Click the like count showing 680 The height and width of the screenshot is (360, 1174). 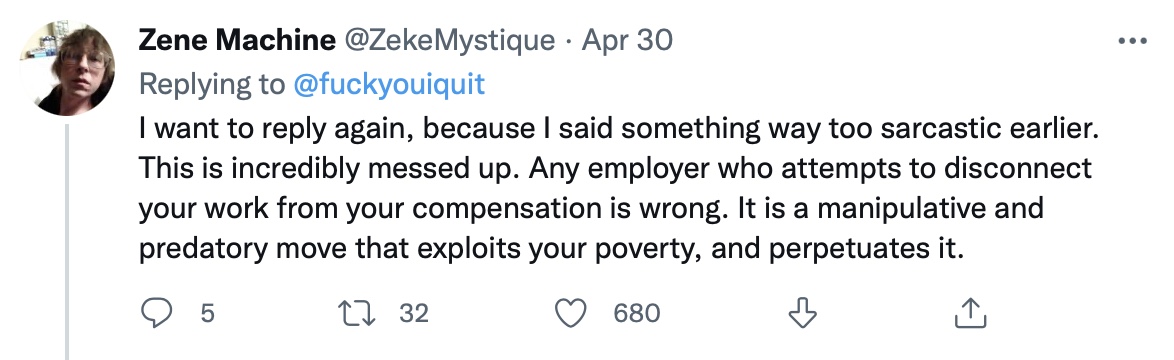pyautogui.click(x=636, y=313)
